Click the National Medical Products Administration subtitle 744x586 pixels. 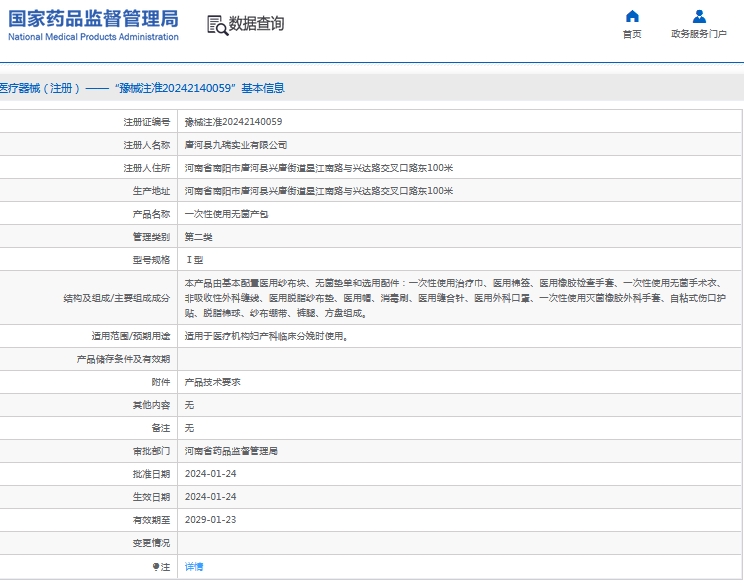93,37
